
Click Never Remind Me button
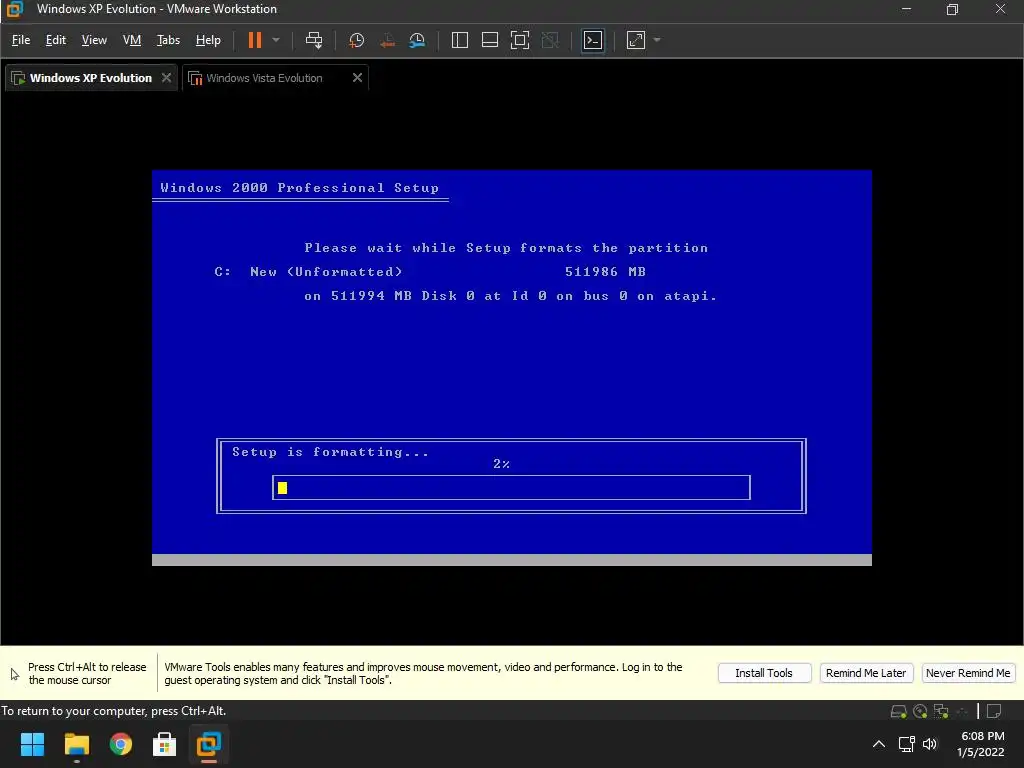tap(968, 673)
